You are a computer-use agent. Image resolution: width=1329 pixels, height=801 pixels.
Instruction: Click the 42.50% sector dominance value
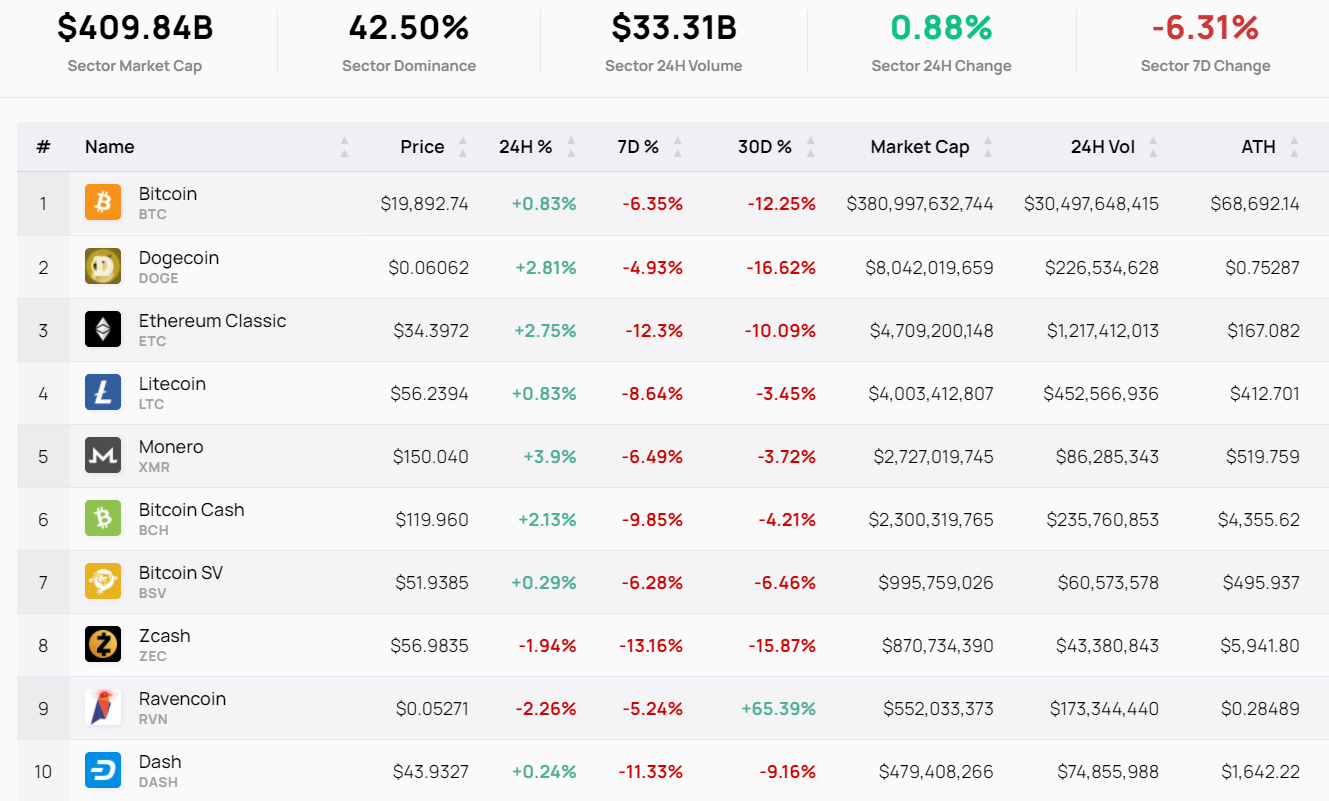[x=409, y=28]
